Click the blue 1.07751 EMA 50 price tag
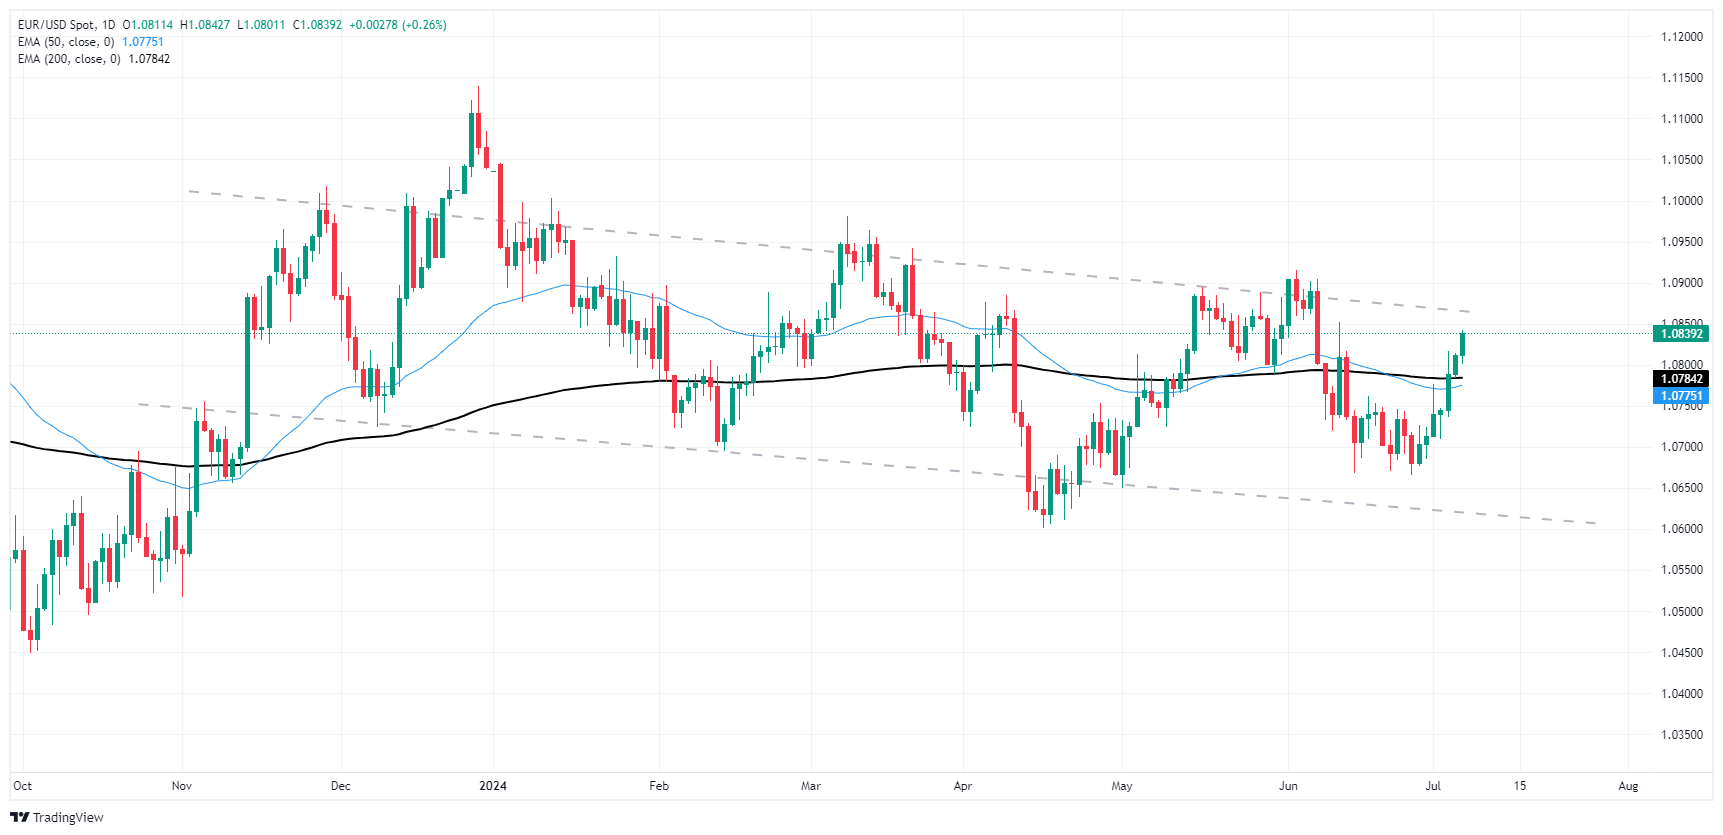The image size is (1723, 835). [1681, 396]
